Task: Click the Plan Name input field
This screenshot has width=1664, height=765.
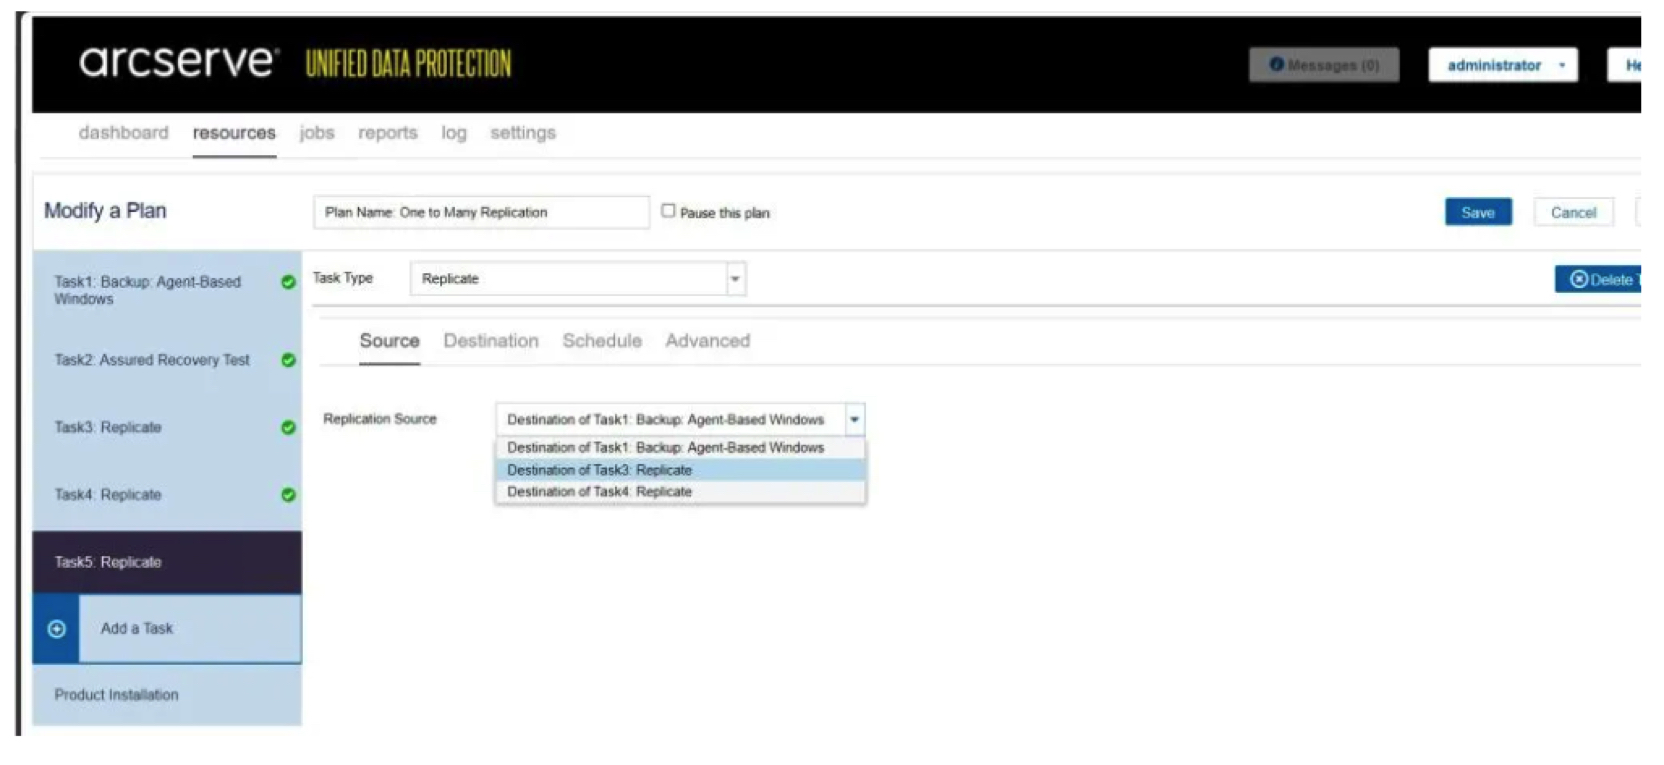Action: click(481, 212)
